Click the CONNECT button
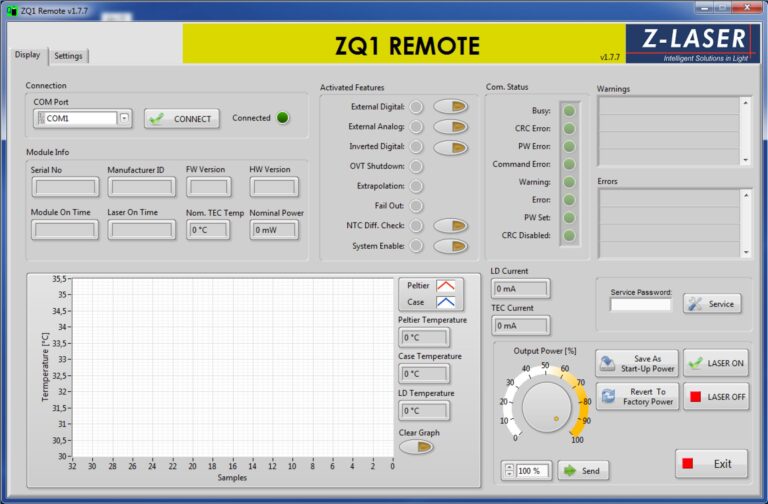 pyautogui.click(x=182, y=119)
